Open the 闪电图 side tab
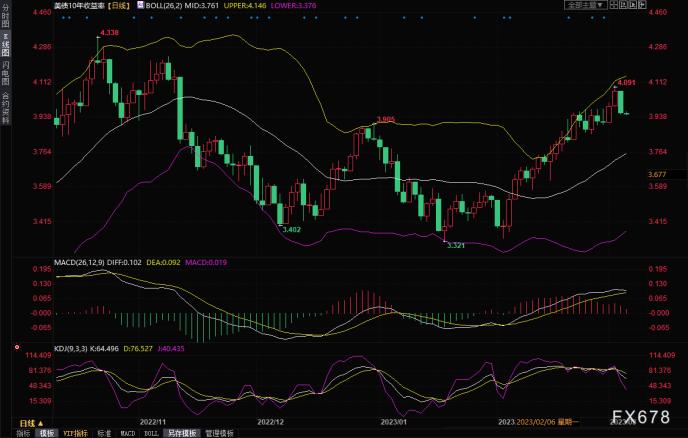 point(5,73)
